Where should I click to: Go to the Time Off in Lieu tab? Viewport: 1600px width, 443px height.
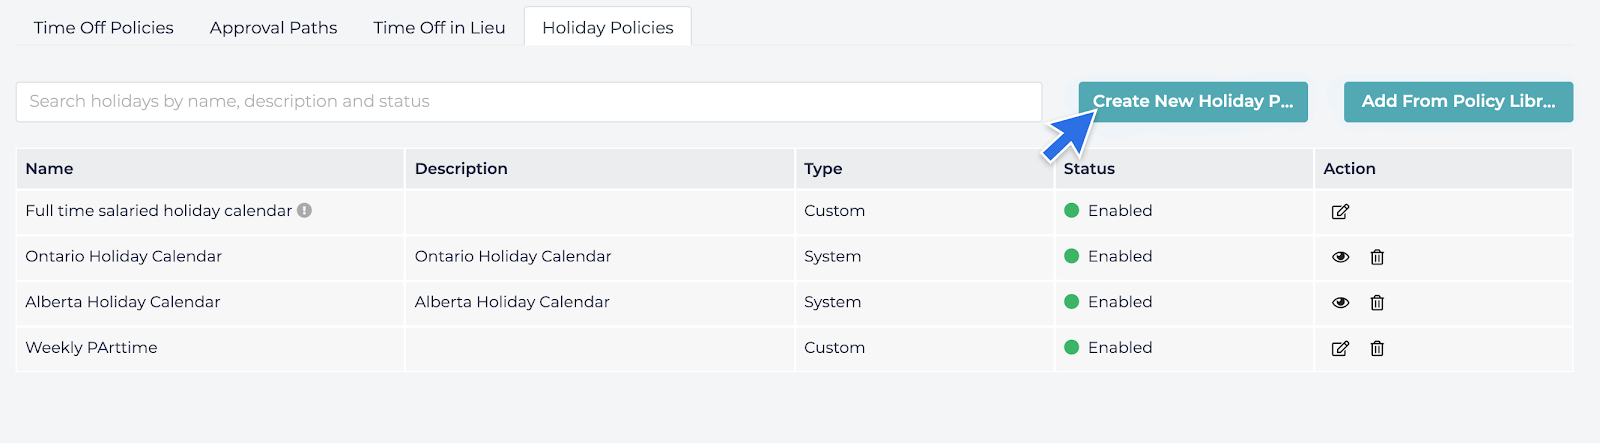pyautogui.click(x=439, y=28)
